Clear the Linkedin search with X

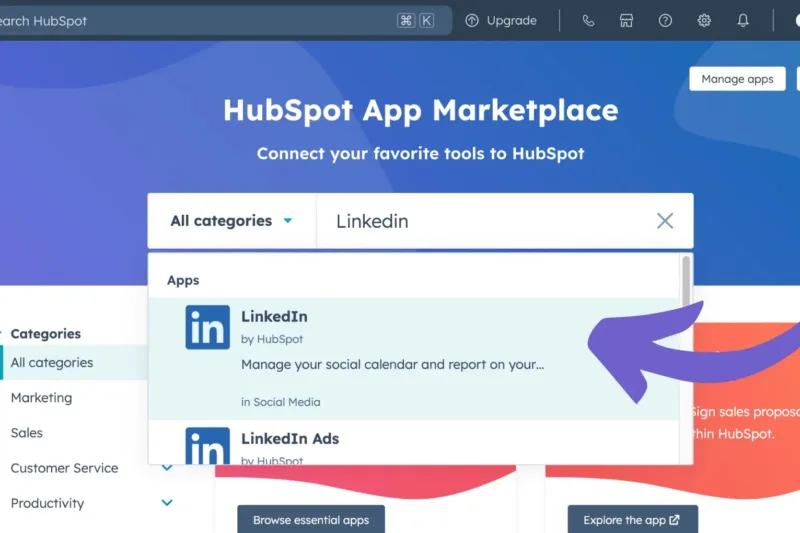(665, 221)
